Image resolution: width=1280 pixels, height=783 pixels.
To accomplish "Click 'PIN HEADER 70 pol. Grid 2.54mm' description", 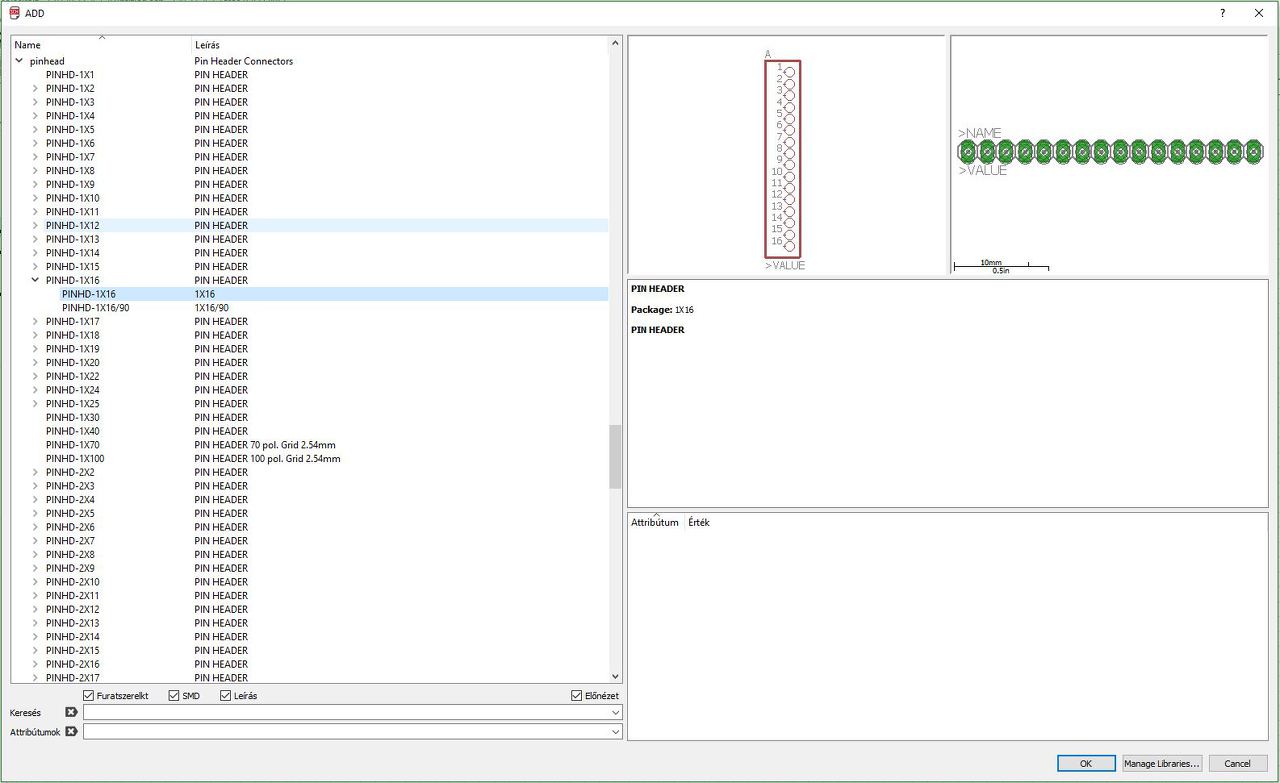I will coord(265,445).
